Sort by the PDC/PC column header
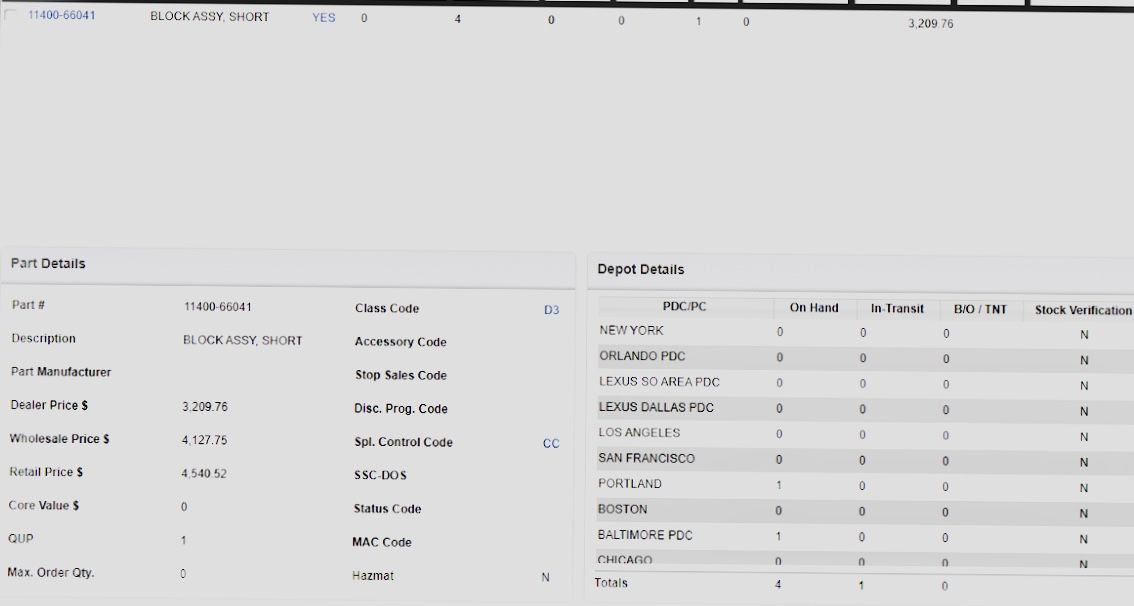The width and height of the screenshot is (1134, 606). [x=684, y=307]
